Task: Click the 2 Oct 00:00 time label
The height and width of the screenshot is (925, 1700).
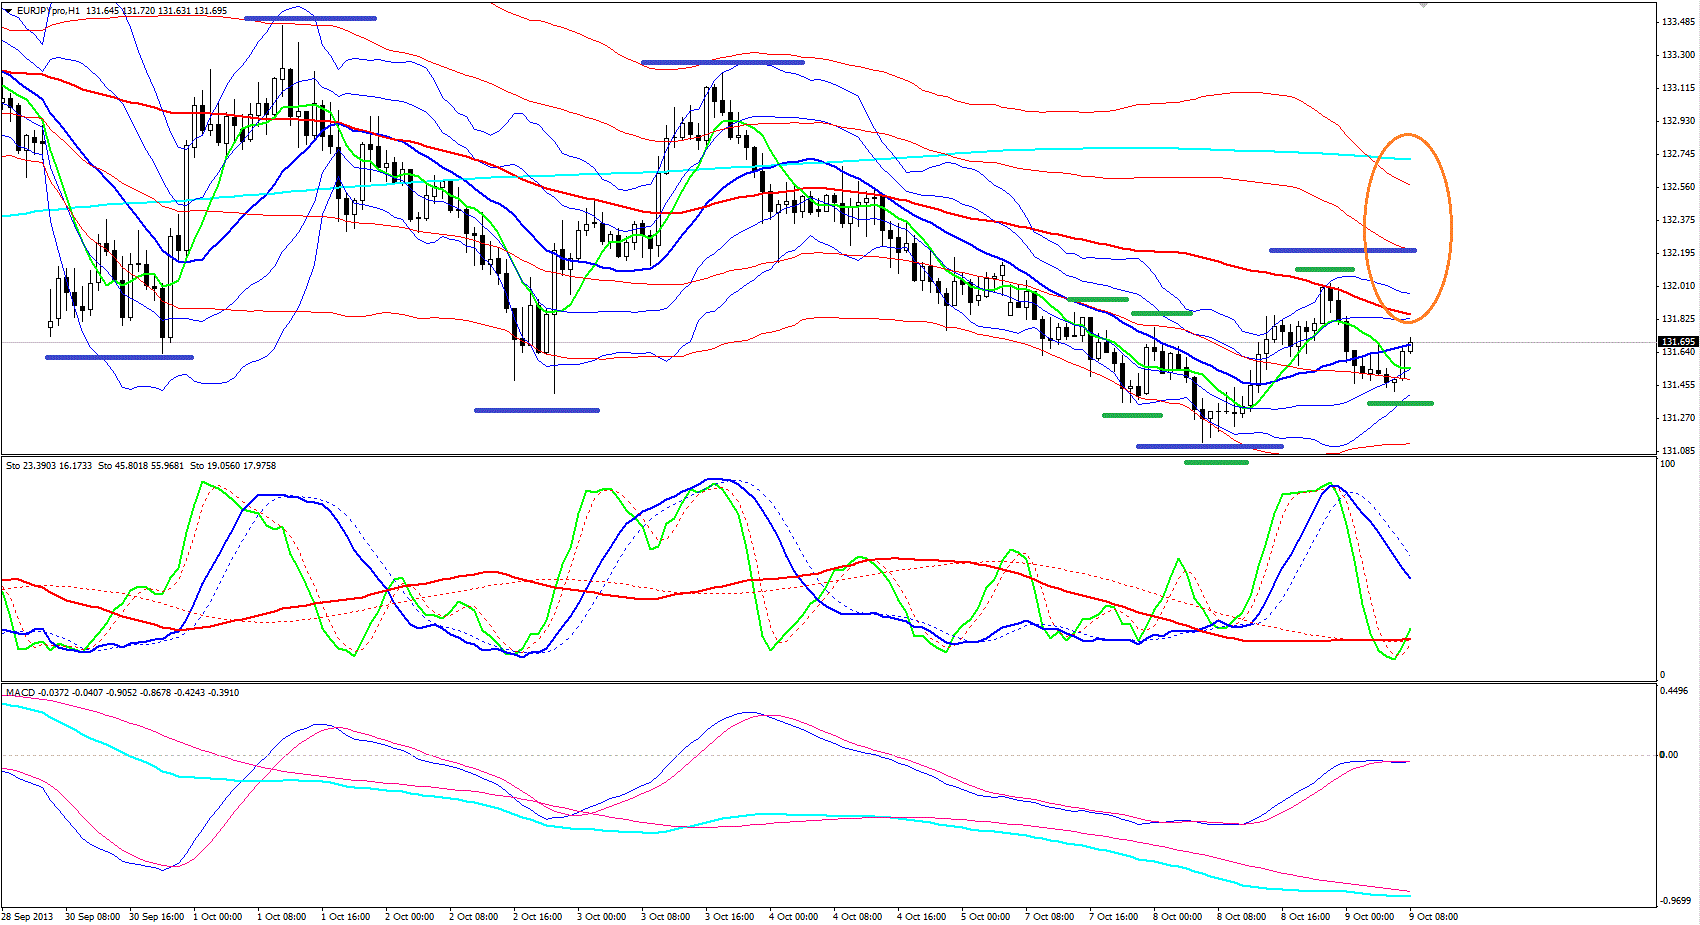Action: [409, 917]
